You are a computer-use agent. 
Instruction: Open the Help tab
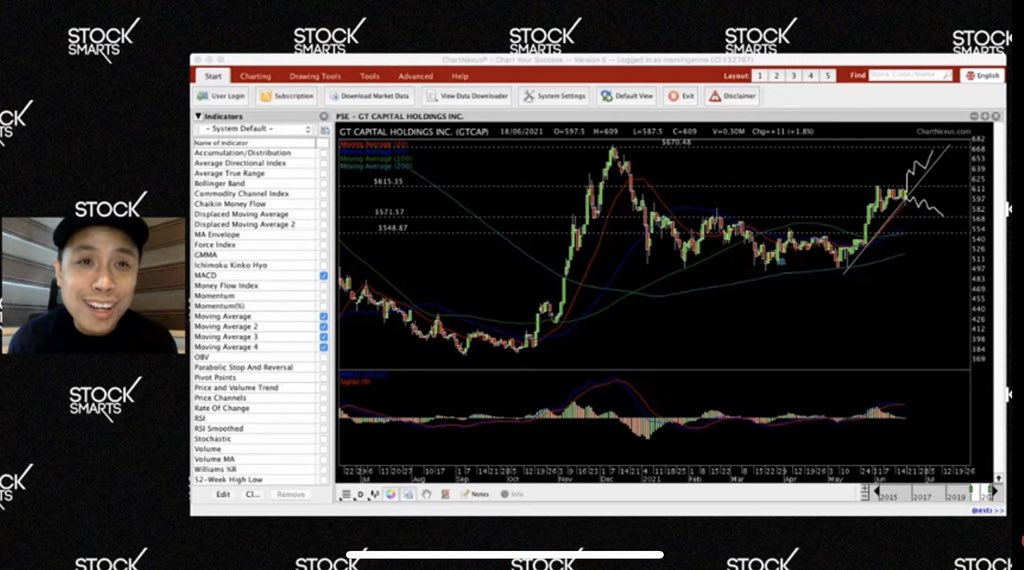click(x=460, y=76)
